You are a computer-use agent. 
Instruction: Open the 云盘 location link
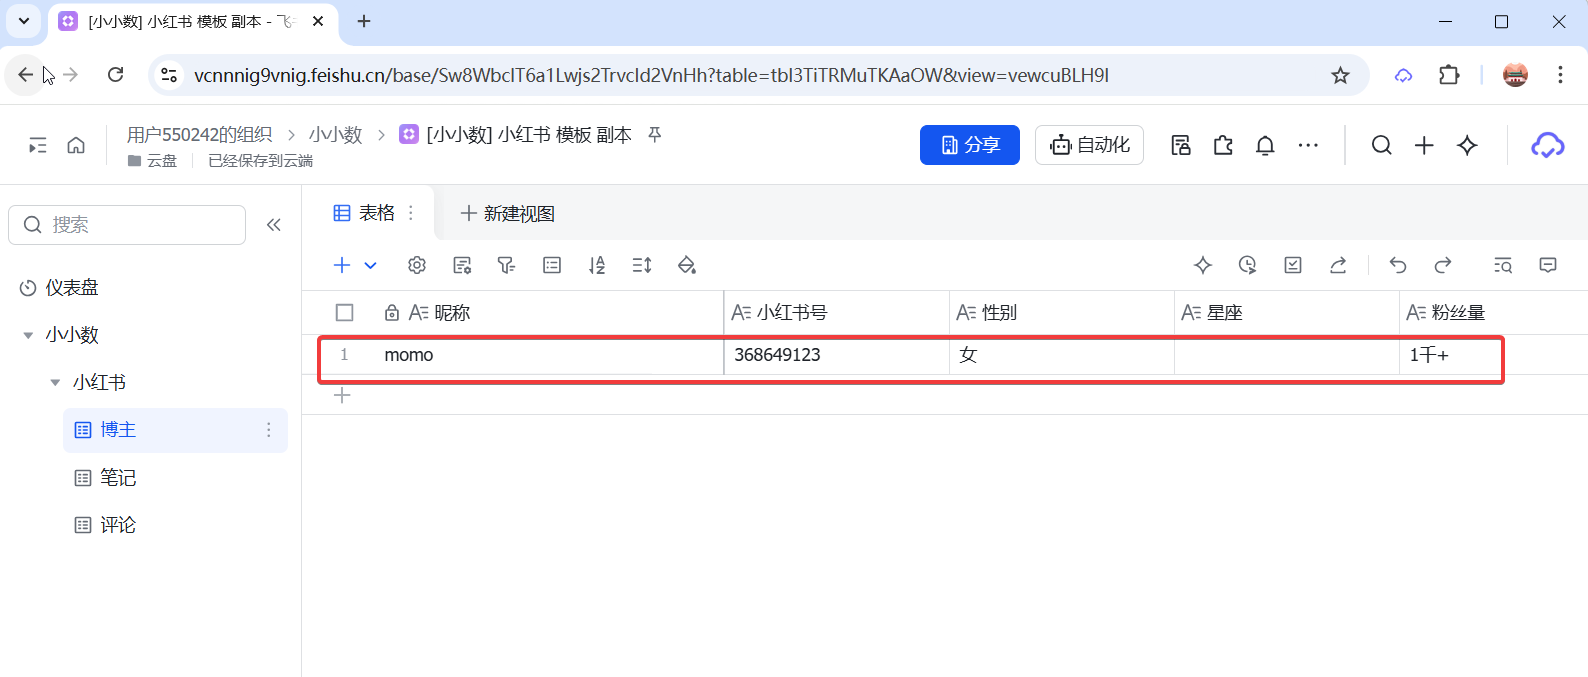coord(153,161)
